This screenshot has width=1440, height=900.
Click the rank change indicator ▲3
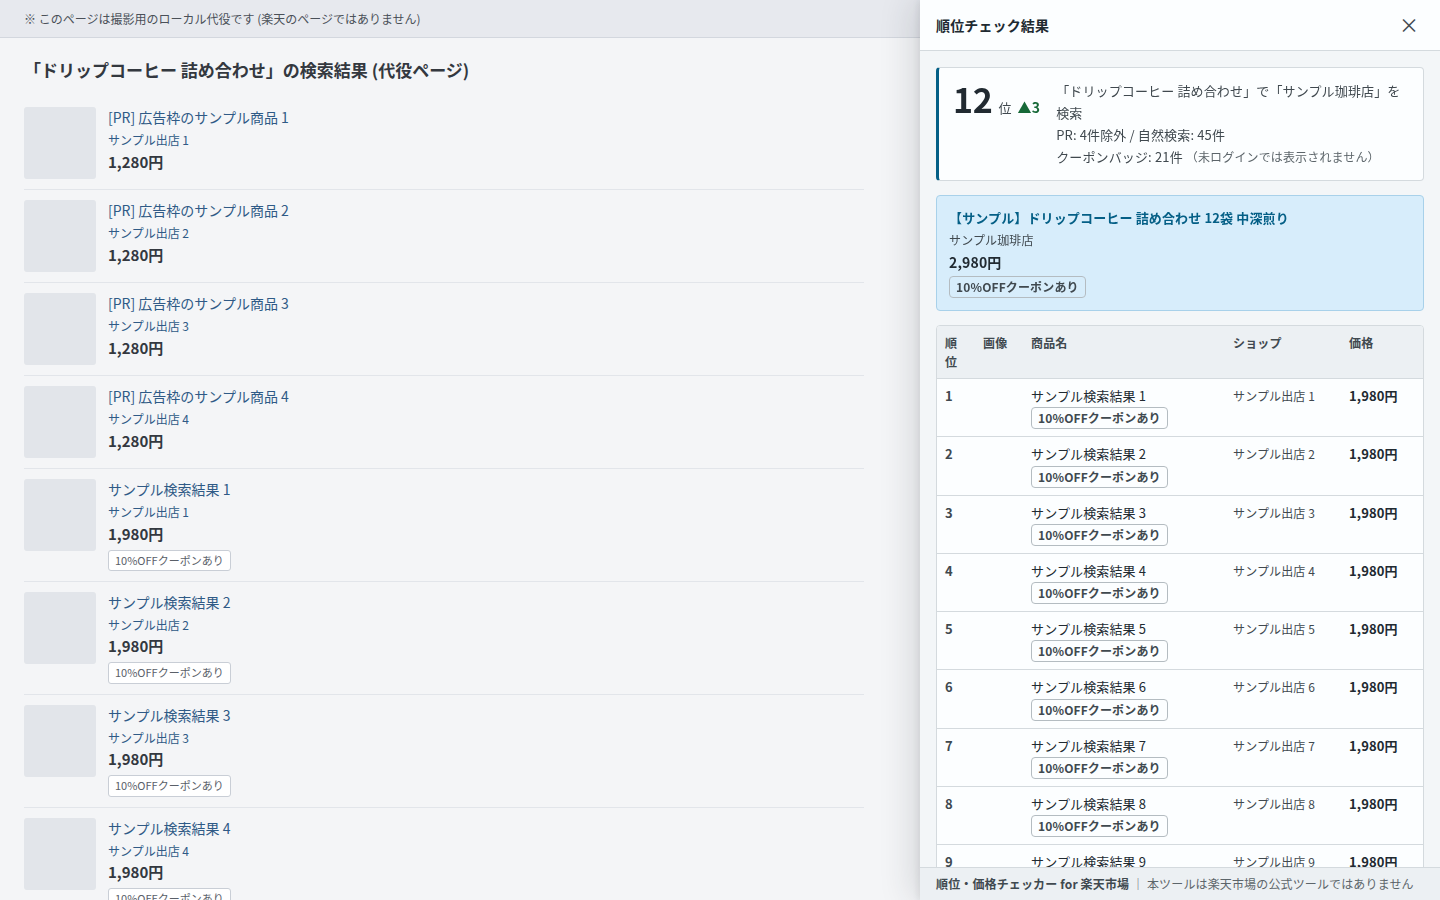click(x=1029, y=108)
